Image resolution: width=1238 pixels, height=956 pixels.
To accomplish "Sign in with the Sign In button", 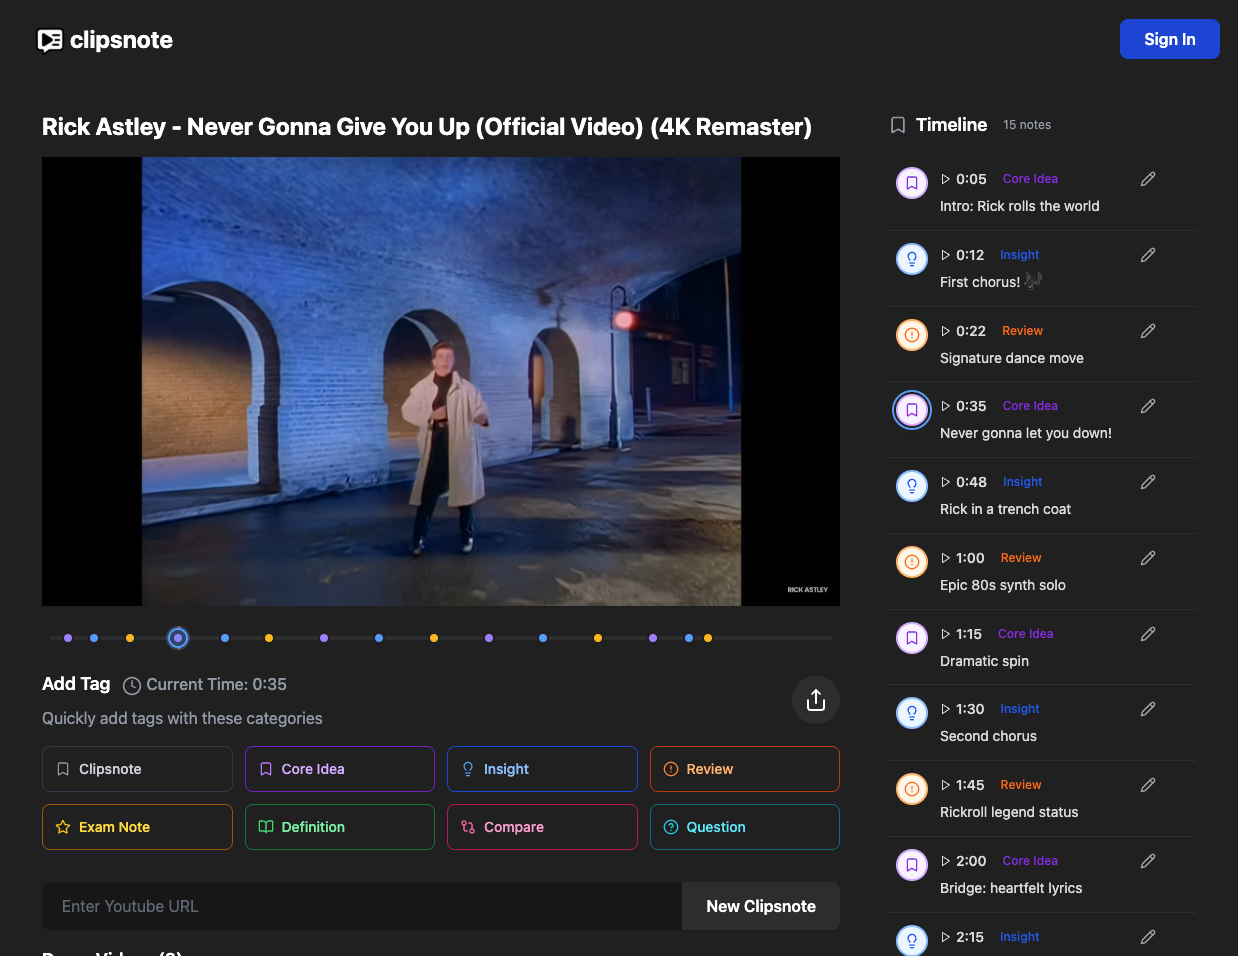I will [1170, 39].
